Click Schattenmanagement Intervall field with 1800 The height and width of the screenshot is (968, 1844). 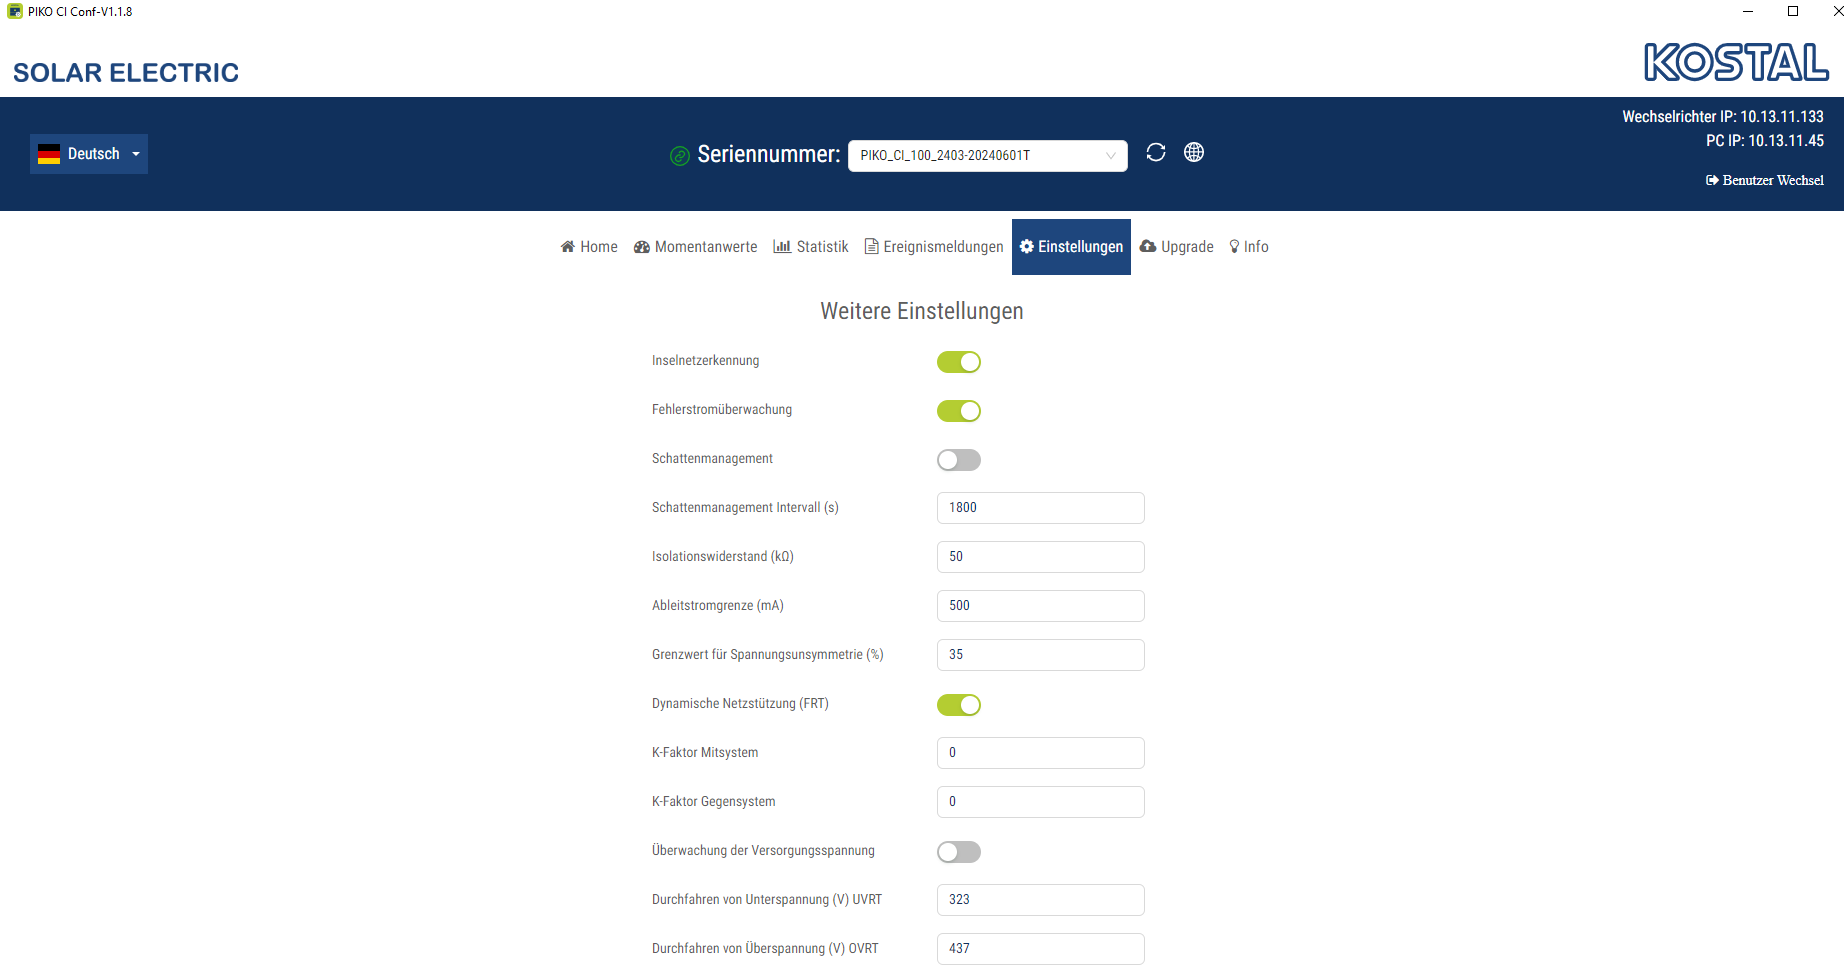(x=1041, y=508)
